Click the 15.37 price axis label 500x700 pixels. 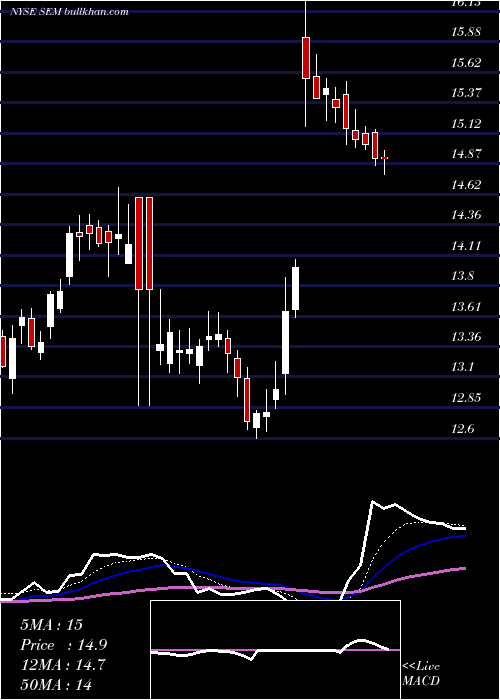pyautogui.click(x=466, y=93)
